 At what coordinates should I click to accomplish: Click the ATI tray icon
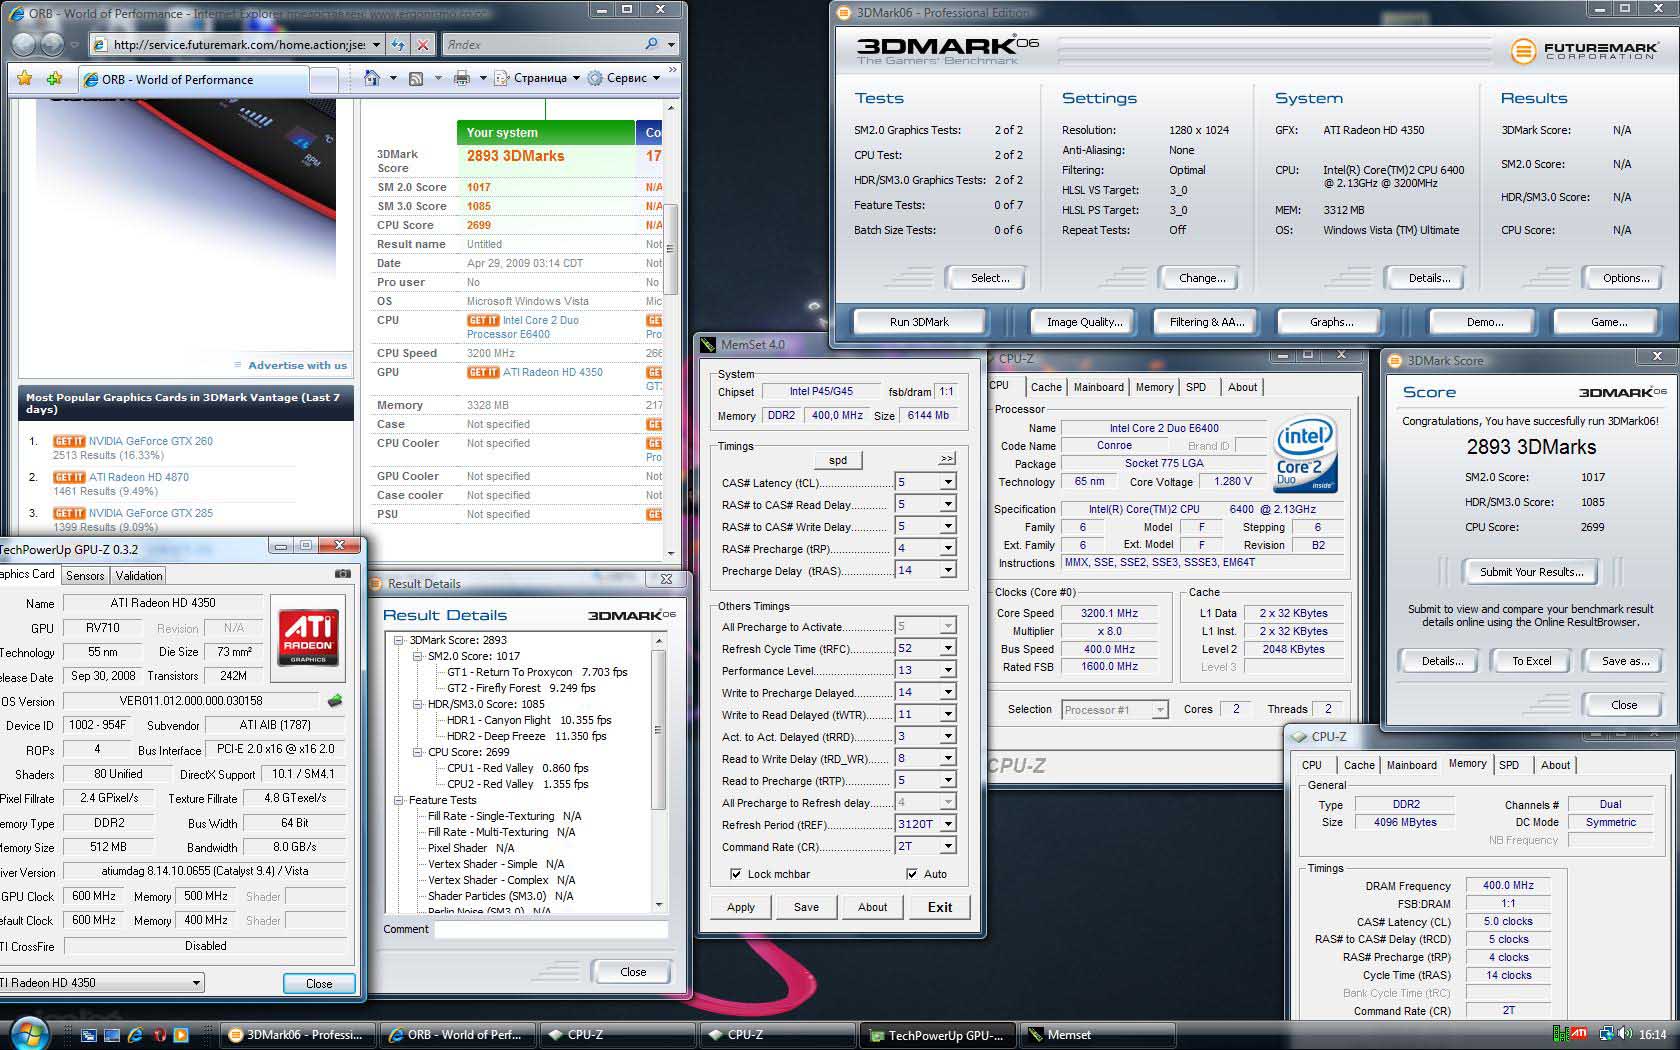click(1580, 1034)
